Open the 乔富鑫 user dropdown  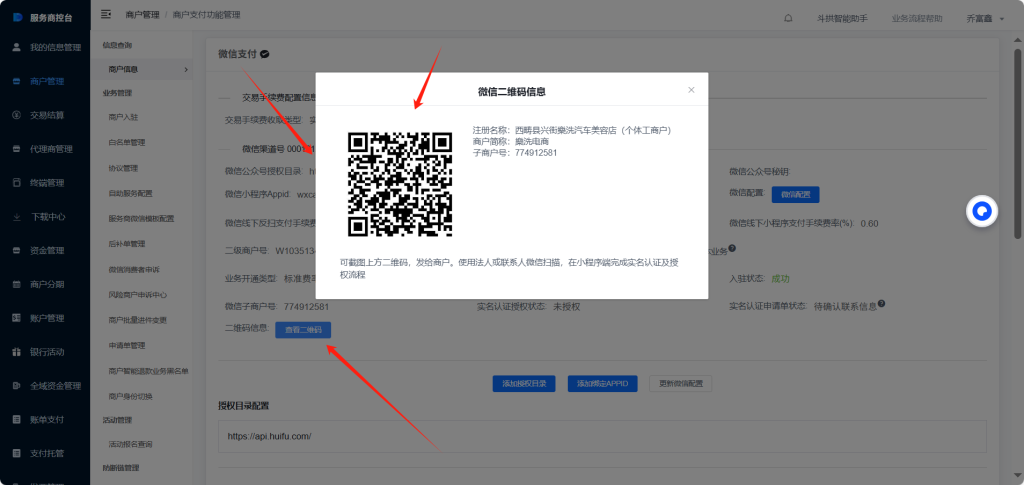(x=985, y=19)
